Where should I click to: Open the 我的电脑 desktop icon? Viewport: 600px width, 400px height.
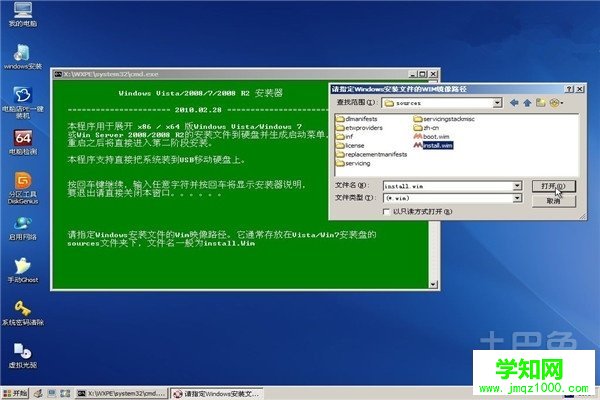pos(23,13)
